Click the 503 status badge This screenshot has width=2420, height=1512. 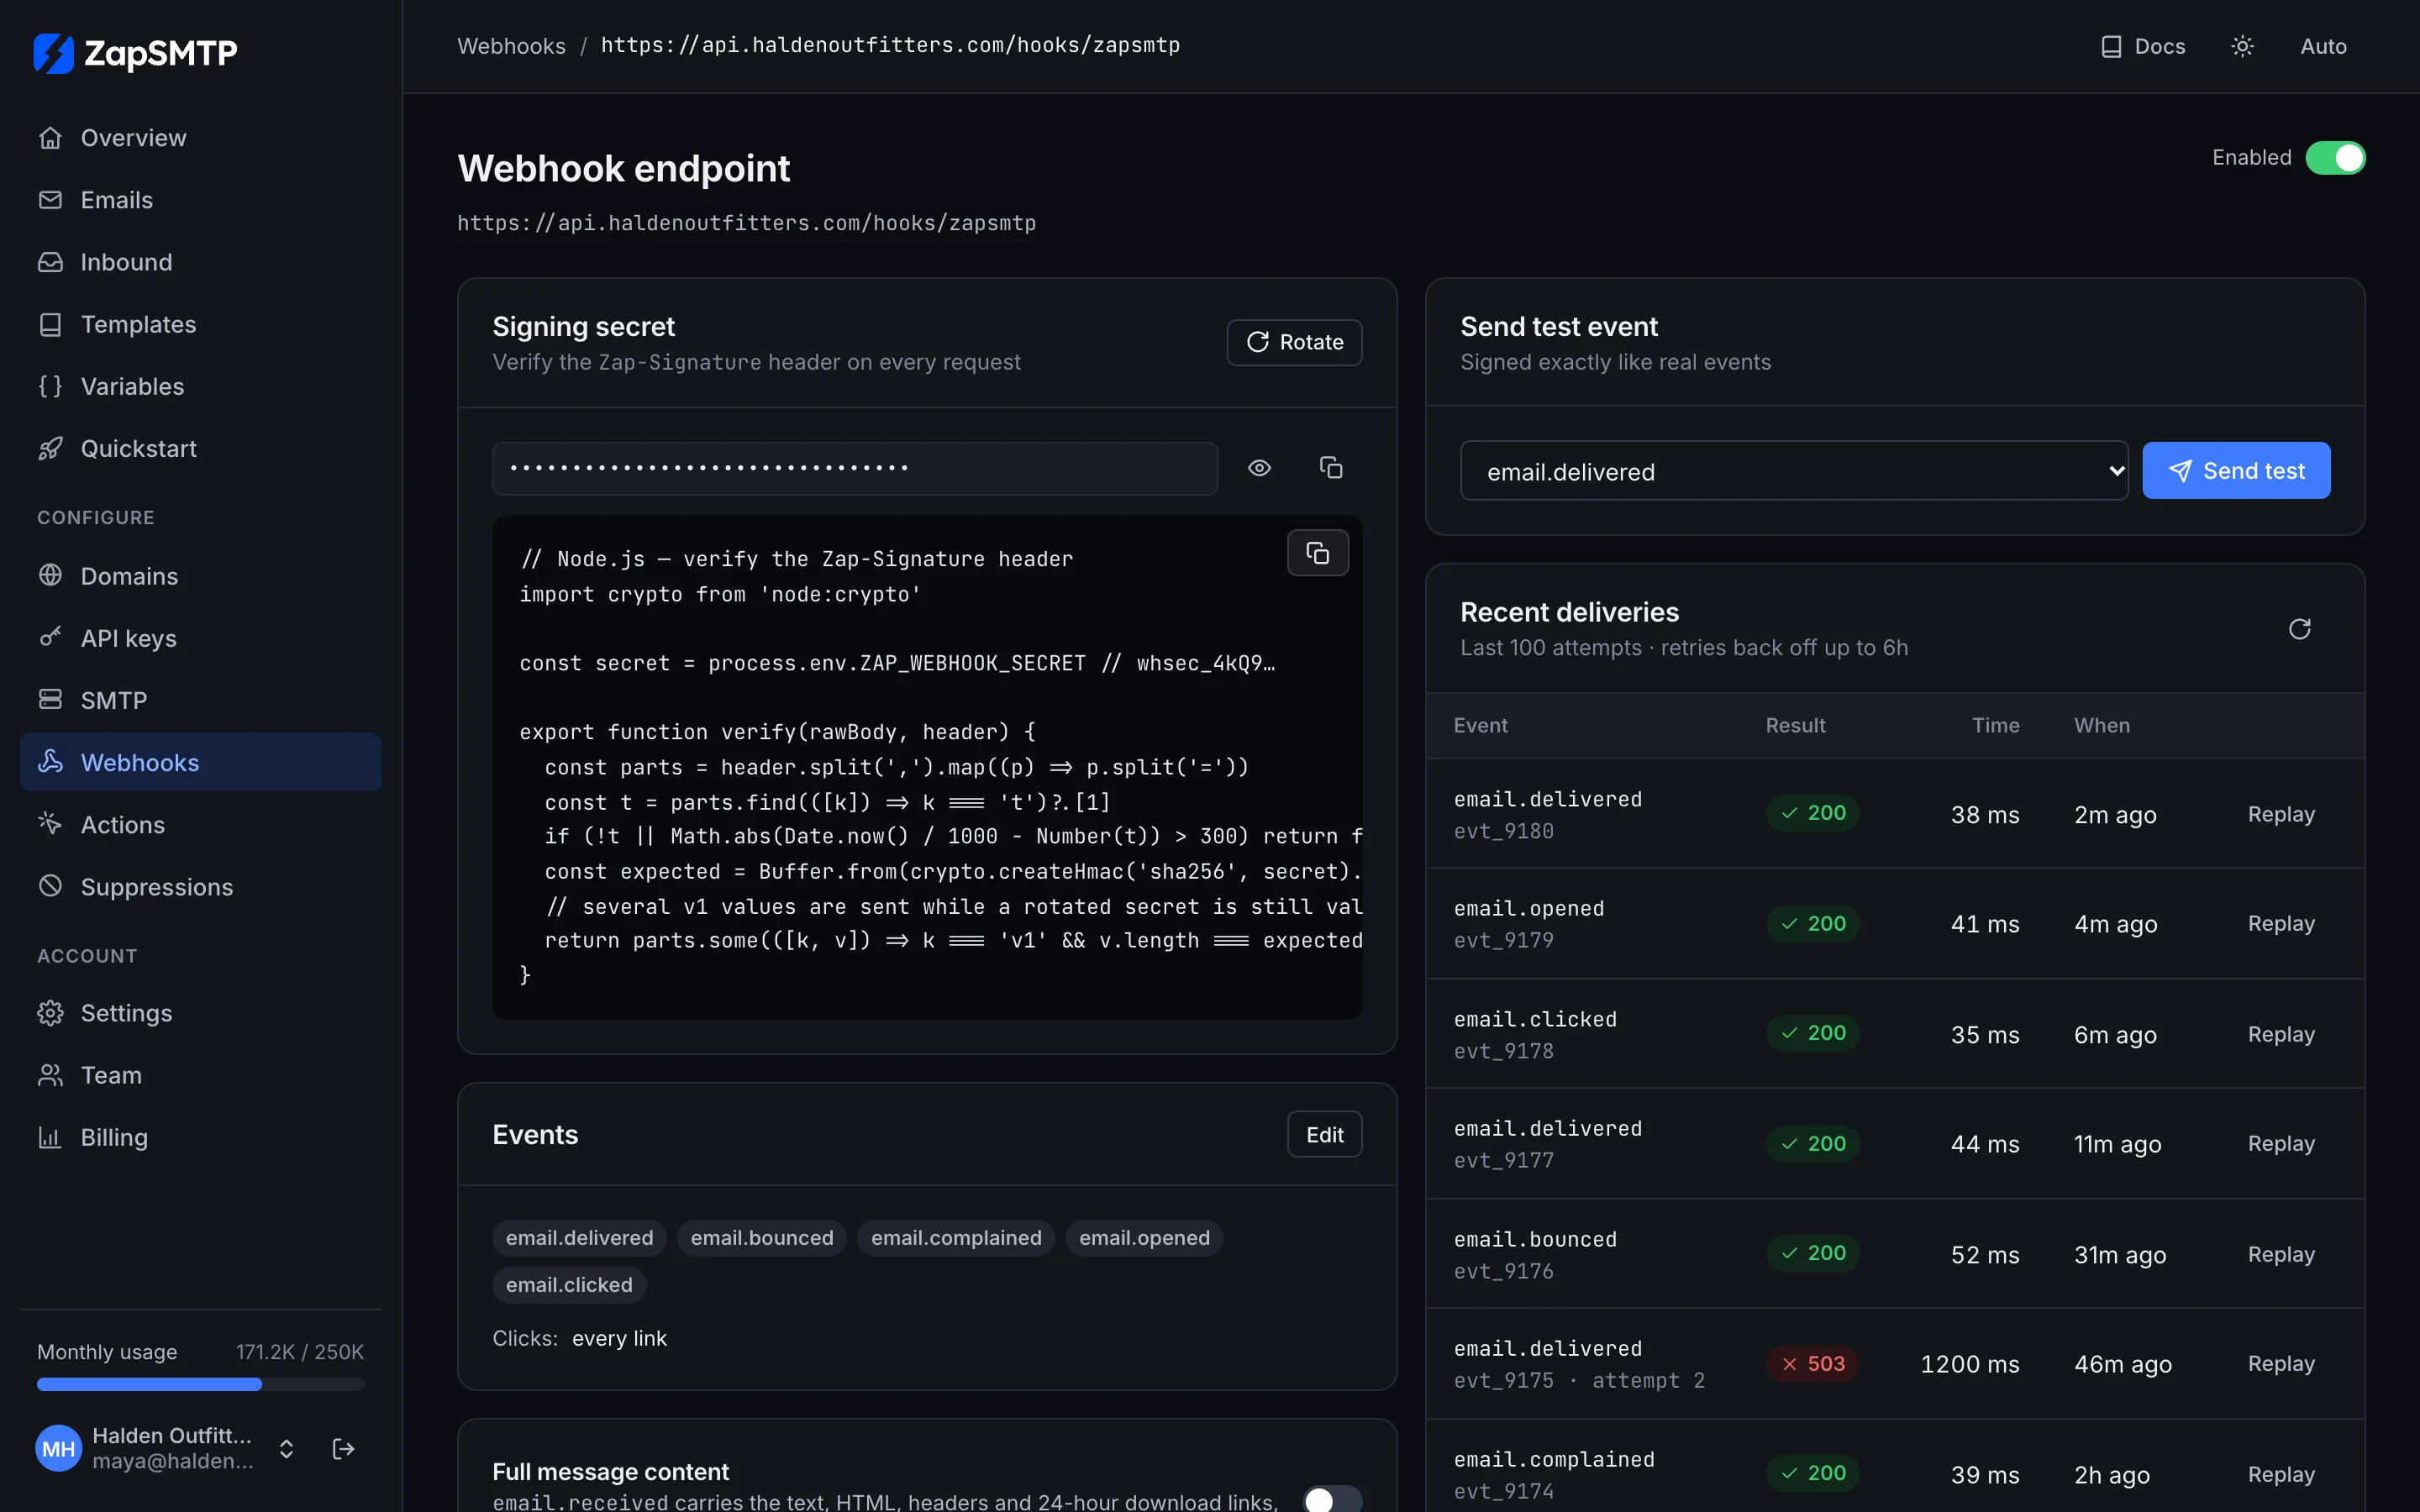1812,1364
